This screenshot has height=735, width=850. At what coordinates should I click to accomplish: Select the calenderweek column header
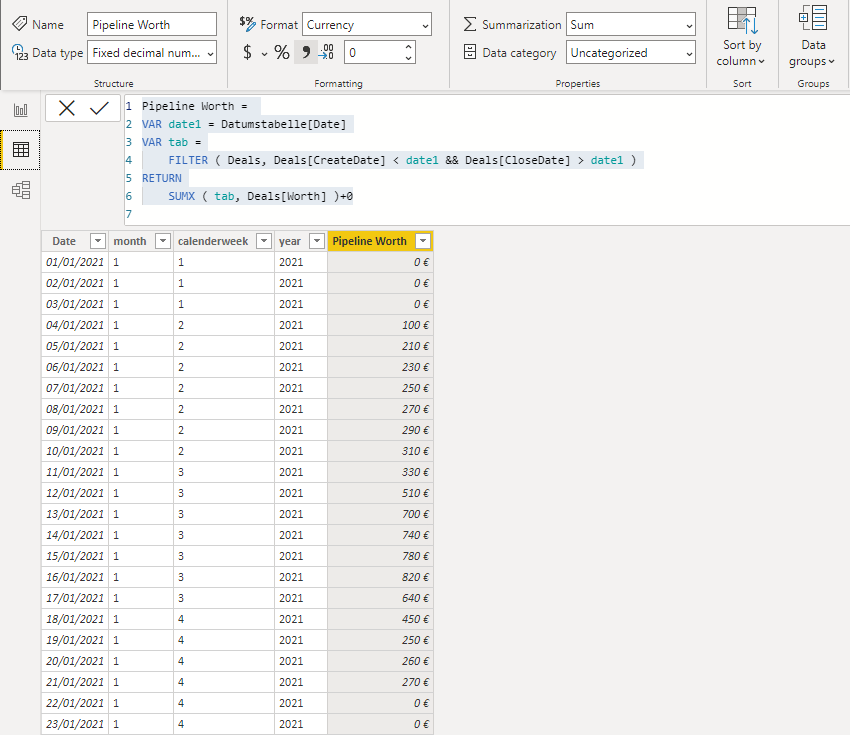pyautogui.click(x=213, y=241)
